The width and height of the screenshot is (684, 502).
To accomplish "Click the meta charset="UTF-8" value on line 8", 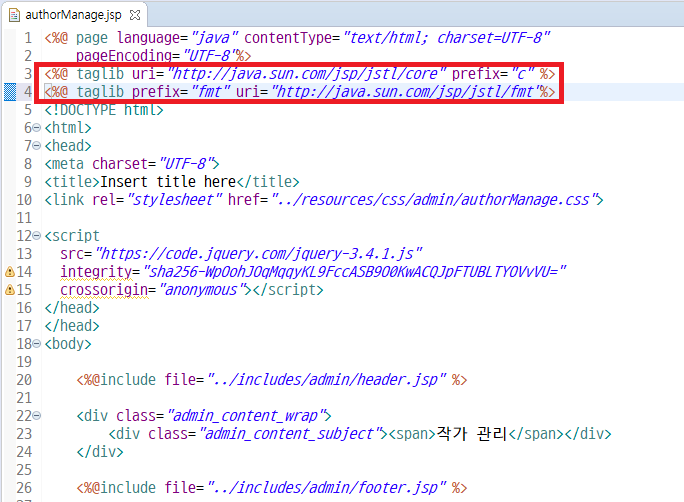I will pos(186,164).
